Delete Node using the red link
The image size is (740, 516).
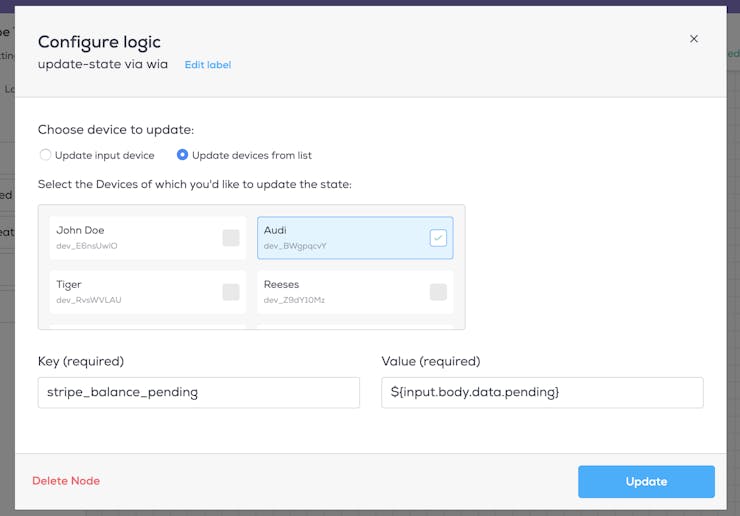pos(66,481)
